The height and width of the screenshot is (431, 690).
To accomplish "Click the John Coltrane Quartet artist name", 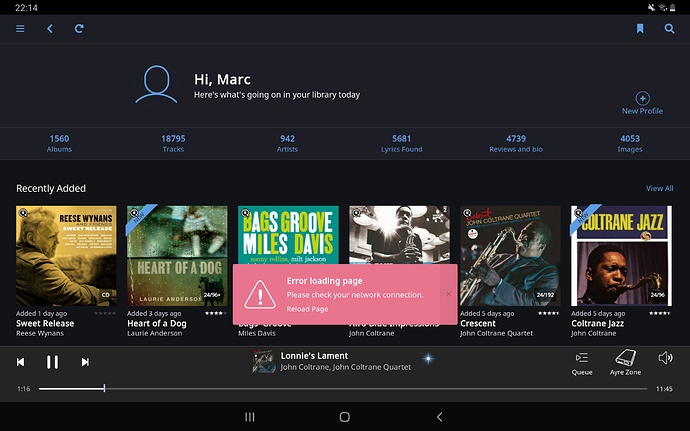I will [x=496, y=334].
